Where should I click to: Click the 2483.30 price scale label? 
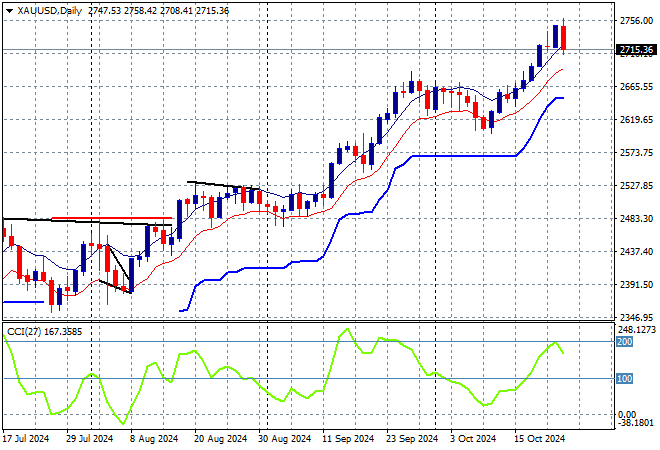click(x=636, y=218)
